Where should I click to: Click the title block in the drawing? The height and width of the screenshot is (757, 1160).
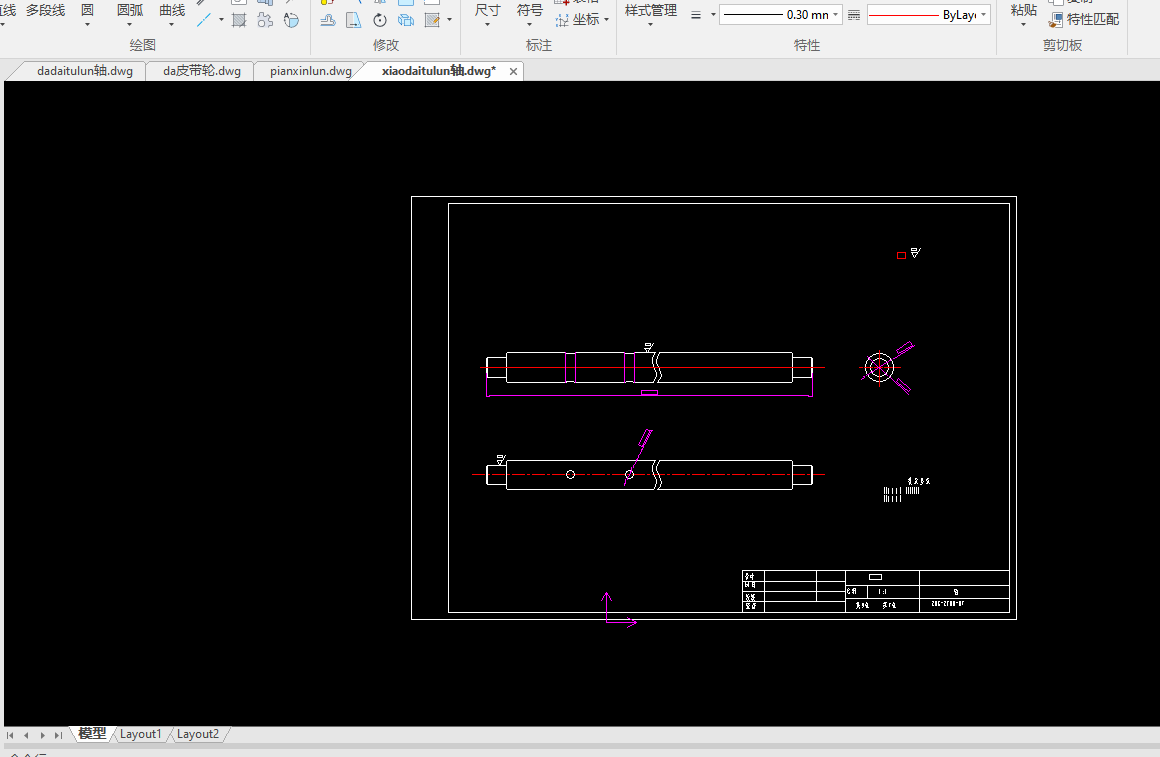point(875,591)
